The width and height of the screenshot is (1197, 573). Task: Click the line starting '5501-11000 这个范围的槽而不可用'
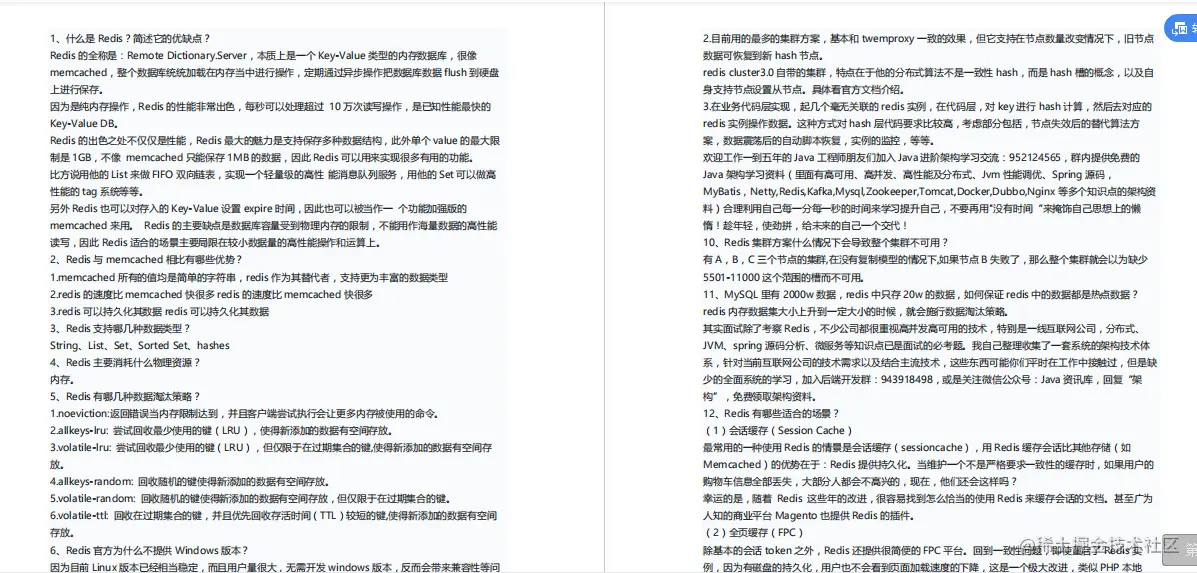click(784, 277)
